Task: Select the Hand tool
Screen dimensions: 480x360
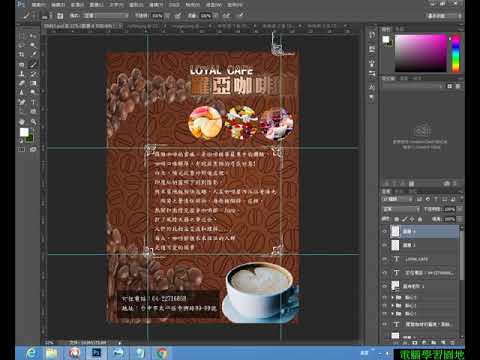Action: [22, 122]
